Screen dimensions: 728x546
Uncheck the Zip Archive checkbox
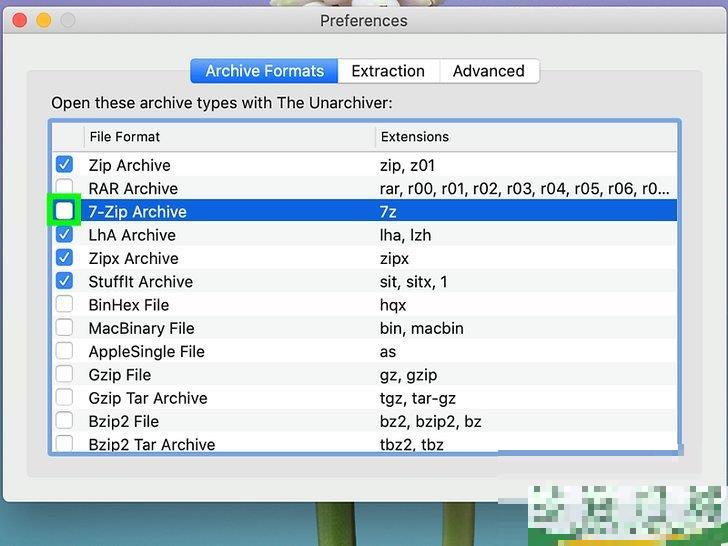[65, 165]
